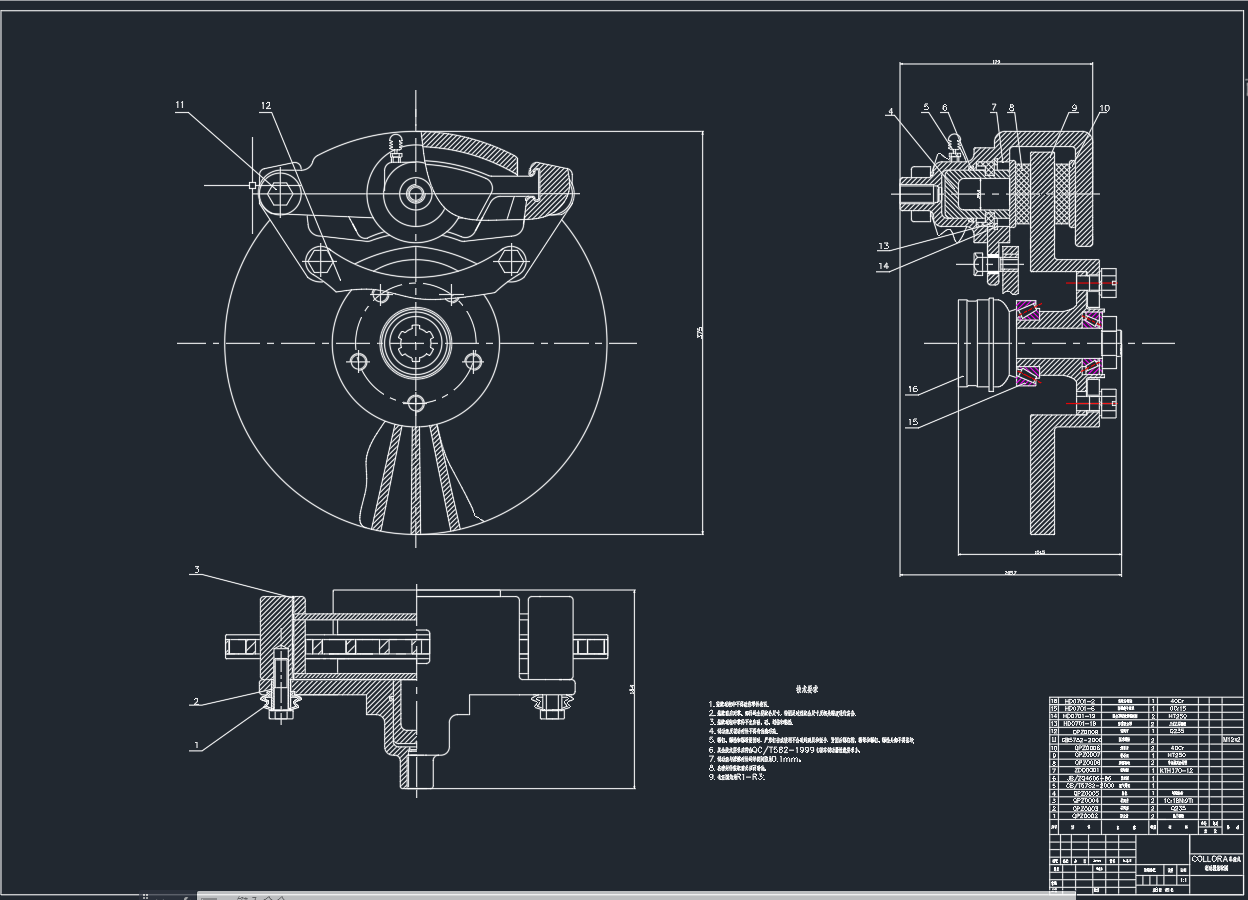Screen dimensions: 1248x900
Task: Select 40Cr material in parts list row 16
Action: (x=1177, y=701)
